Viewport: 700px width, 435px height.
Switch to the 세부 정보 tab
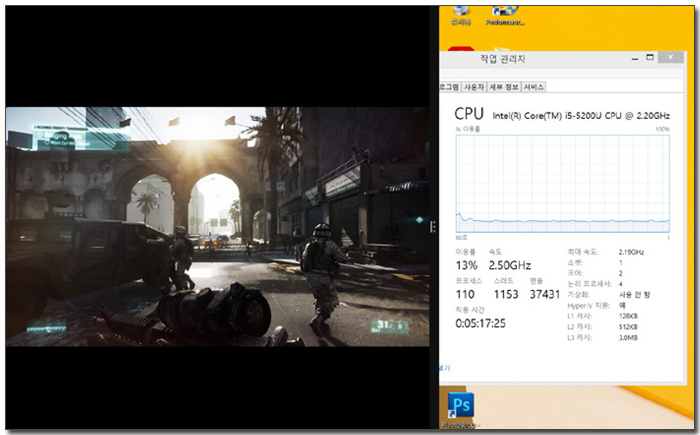click(x=504, y=87)
